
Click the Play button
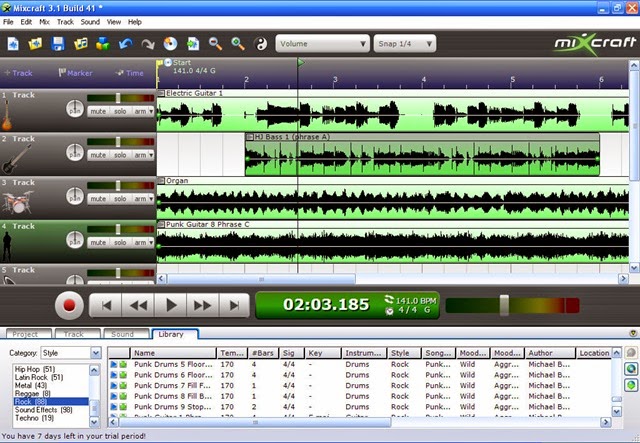pos(171,305)
